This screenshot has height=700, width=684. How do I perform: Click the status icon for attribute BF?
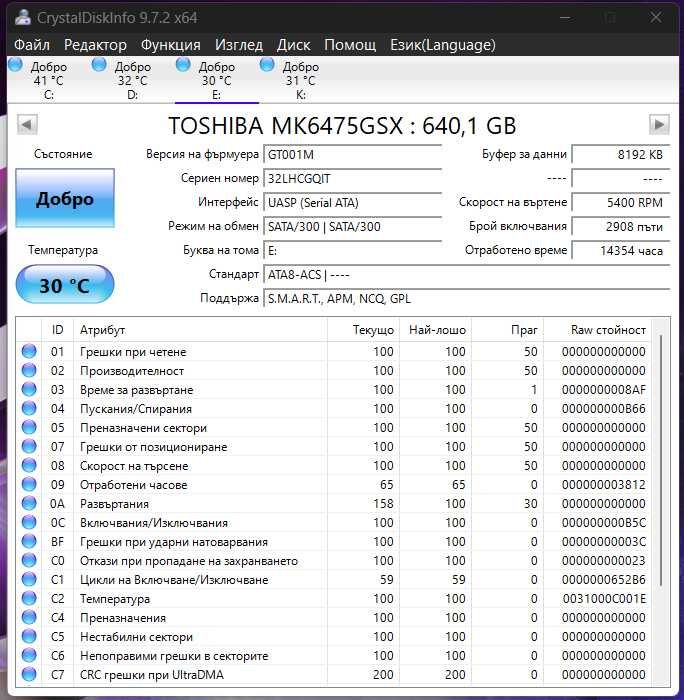coord(29,541)
